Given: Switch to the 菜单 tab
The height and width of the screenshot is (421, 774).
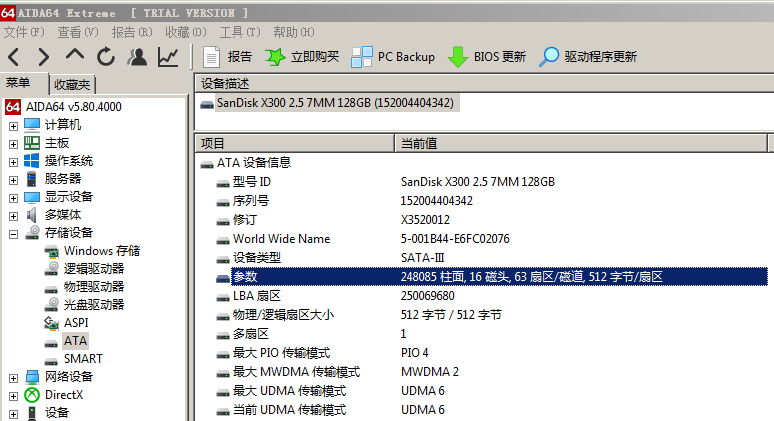Looking at the screenshot, I should pyautogui.click(x=18, y=83).
